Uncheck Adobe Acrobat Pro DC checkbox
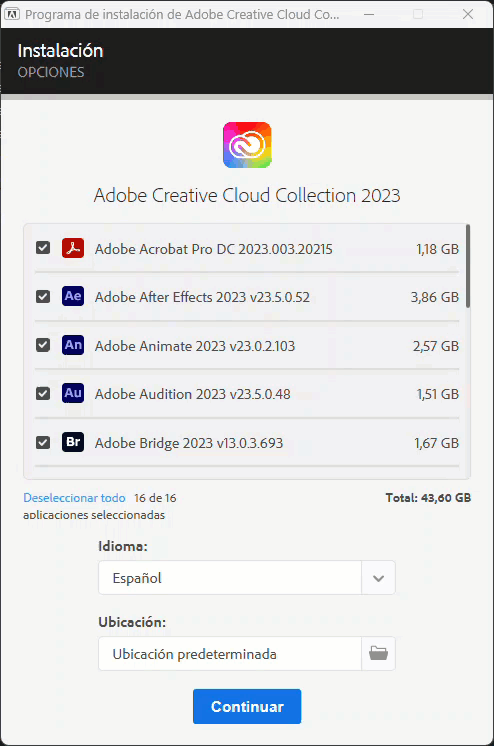This screenshot has height=746, width=494. click(x=43, y=248)
